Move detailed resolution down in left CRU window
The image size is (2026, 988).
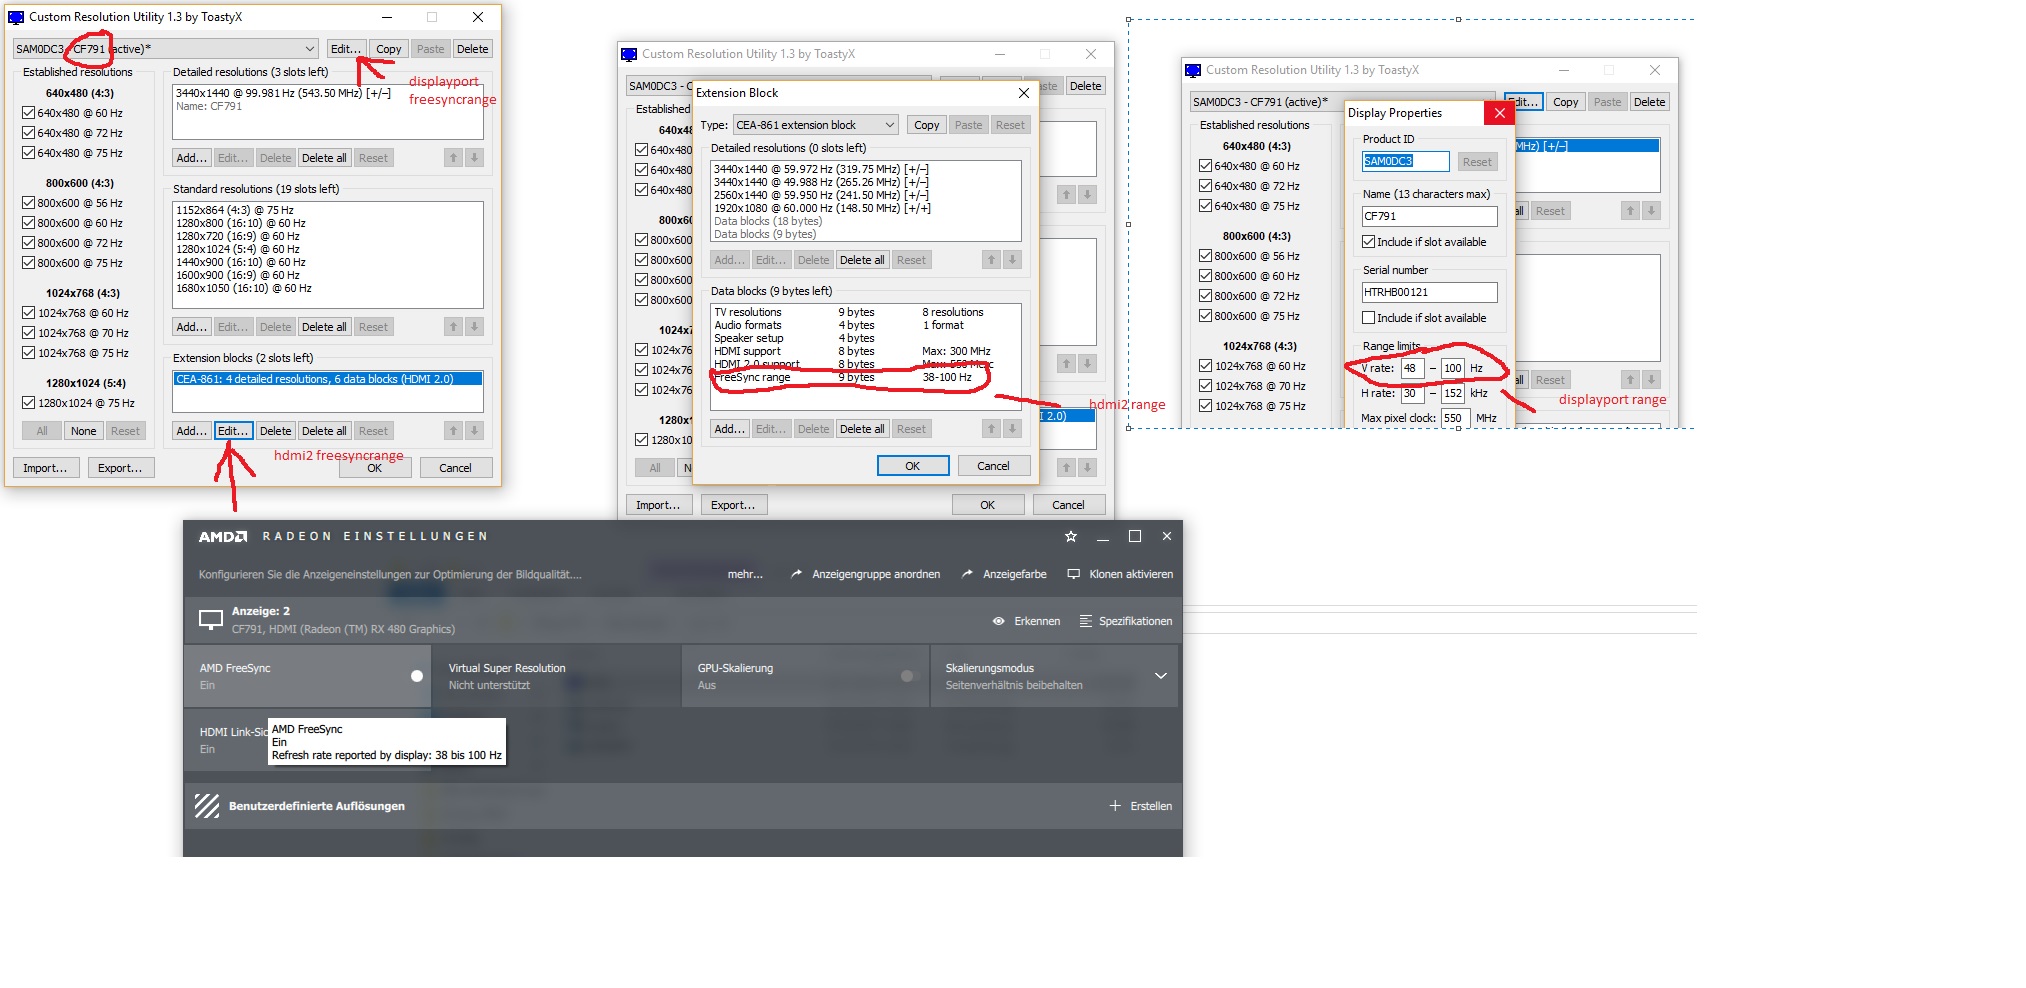click(x=474, y=158)
